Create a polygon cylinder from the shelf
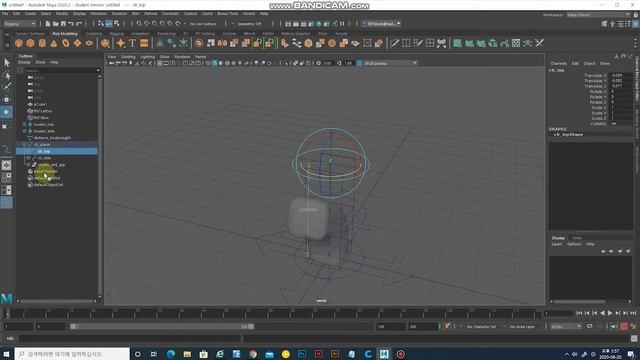The height and width of the screenshot is (360, 640). pos(42,43)
